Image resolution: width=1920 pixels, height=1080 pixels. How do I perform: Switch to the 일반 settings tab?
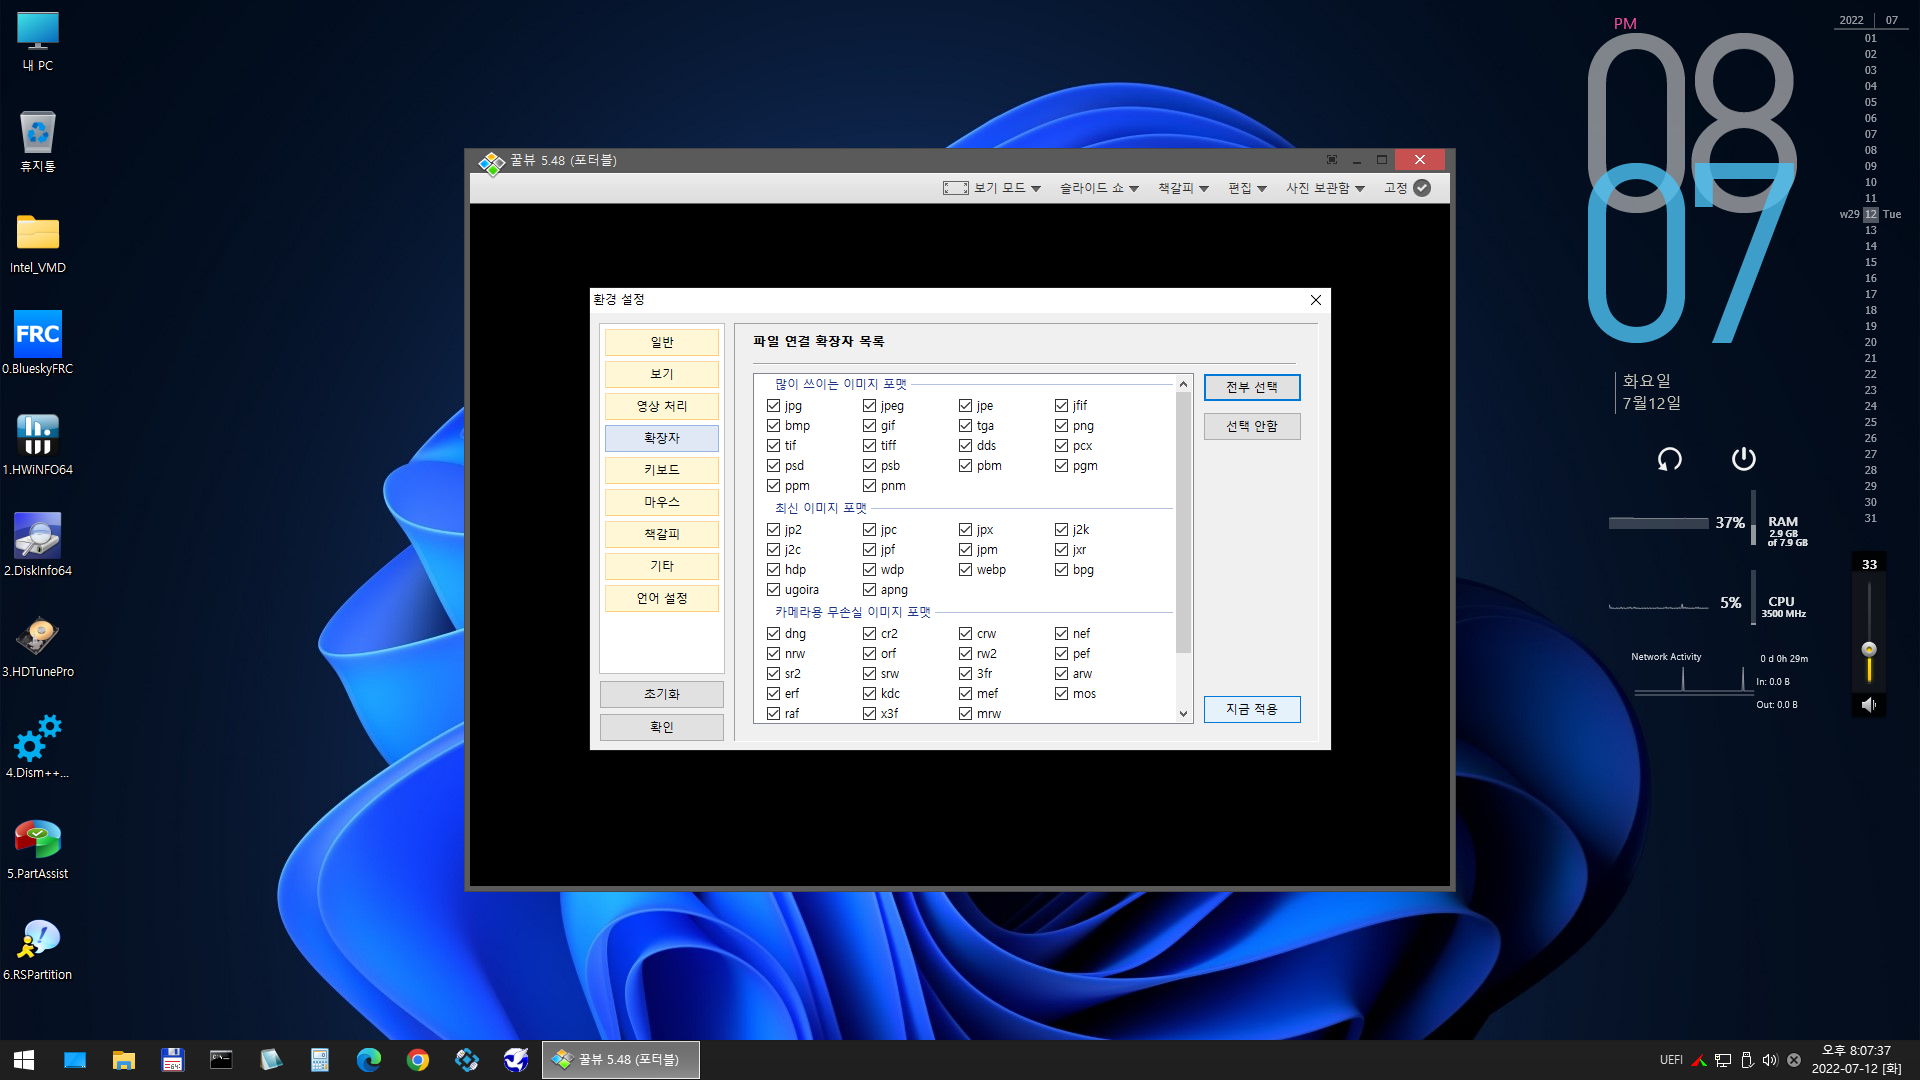662,342
